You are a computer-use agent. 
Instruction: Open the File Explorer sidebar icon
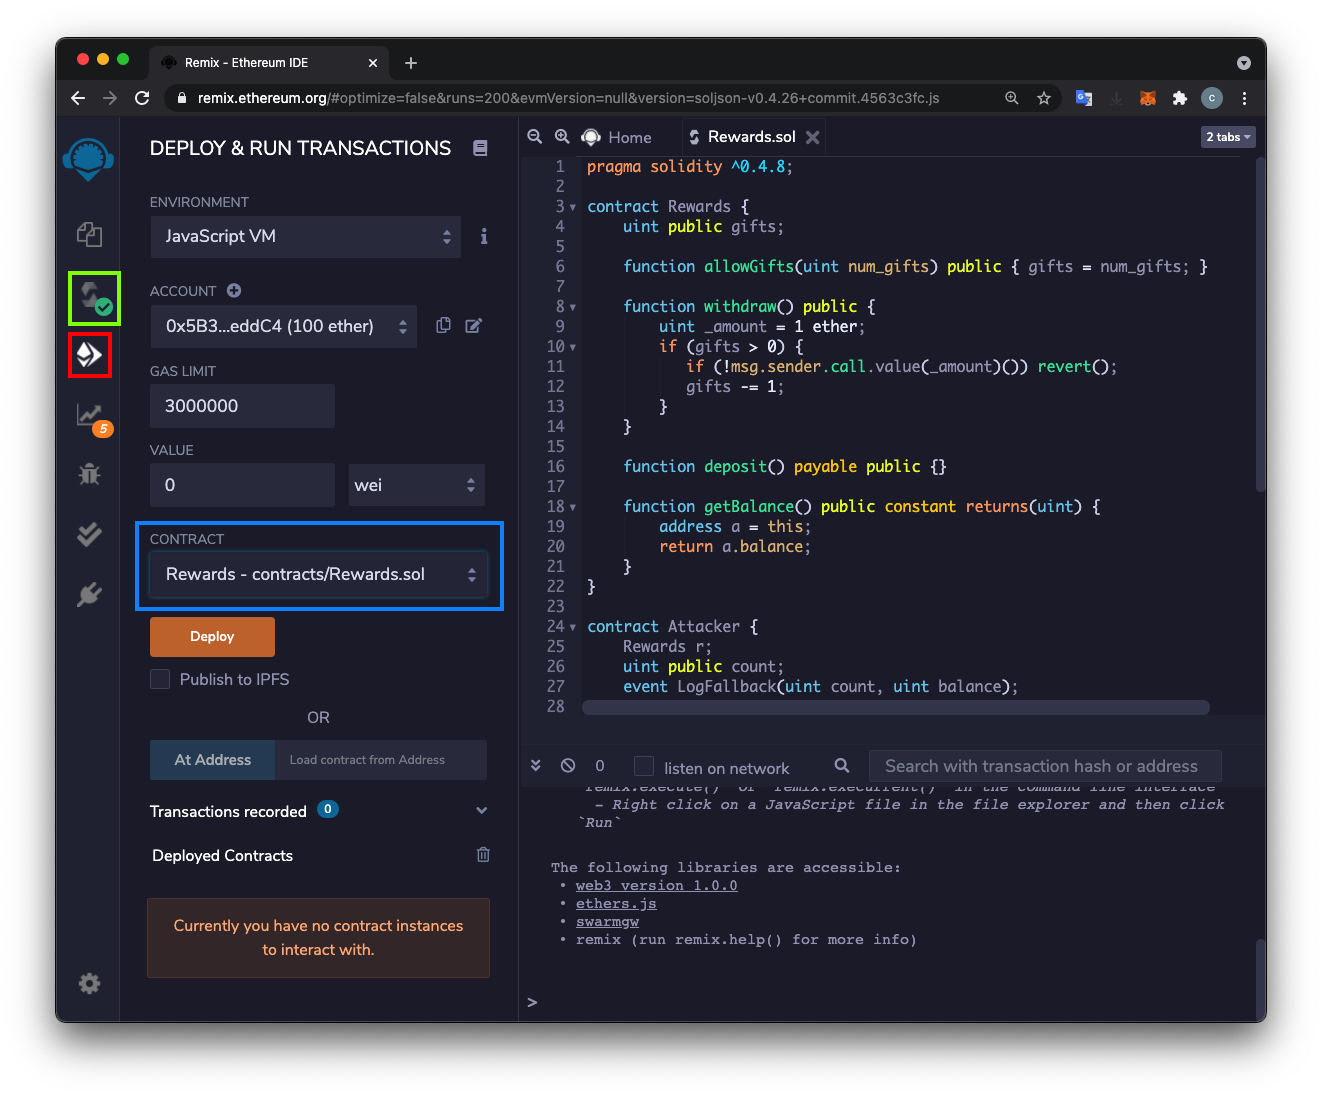coord(89,235)
